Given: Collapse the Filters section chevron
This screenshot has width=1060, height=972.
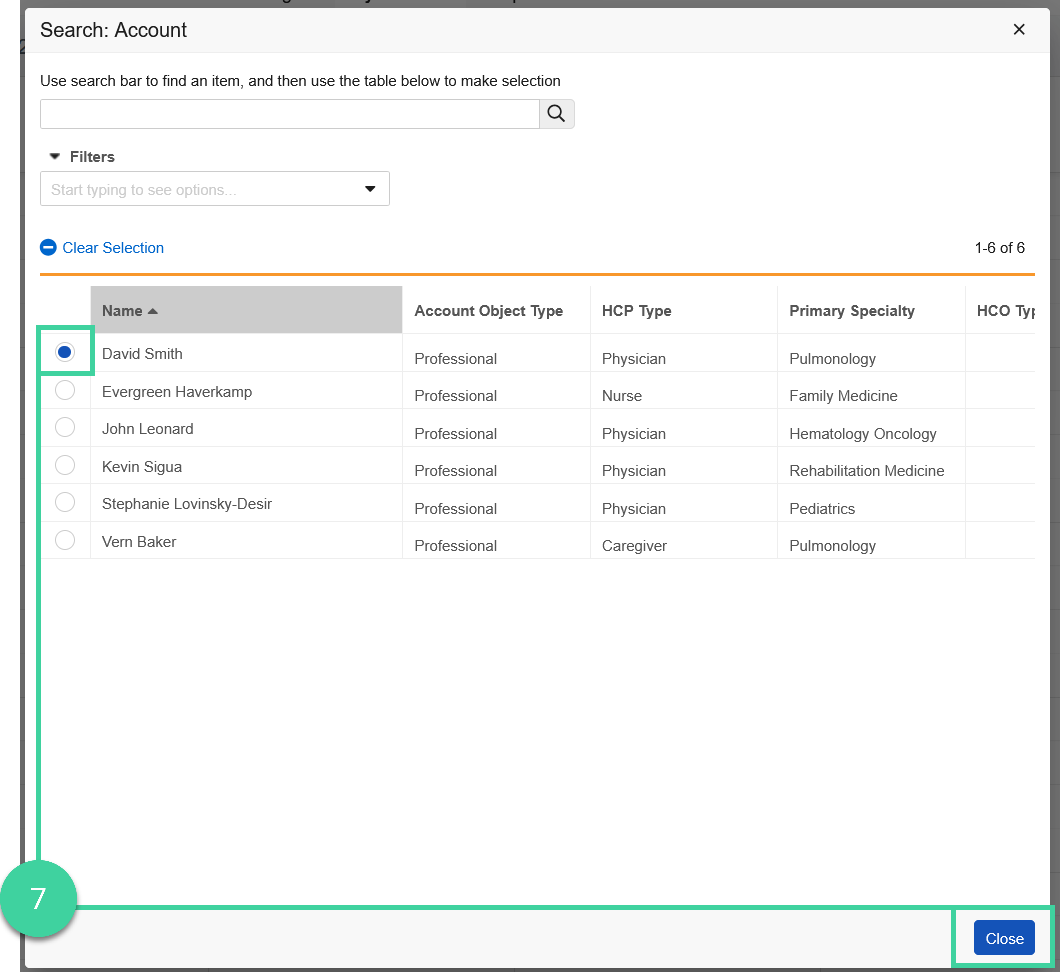Looking at the screenshot, I should coord(54,156).
